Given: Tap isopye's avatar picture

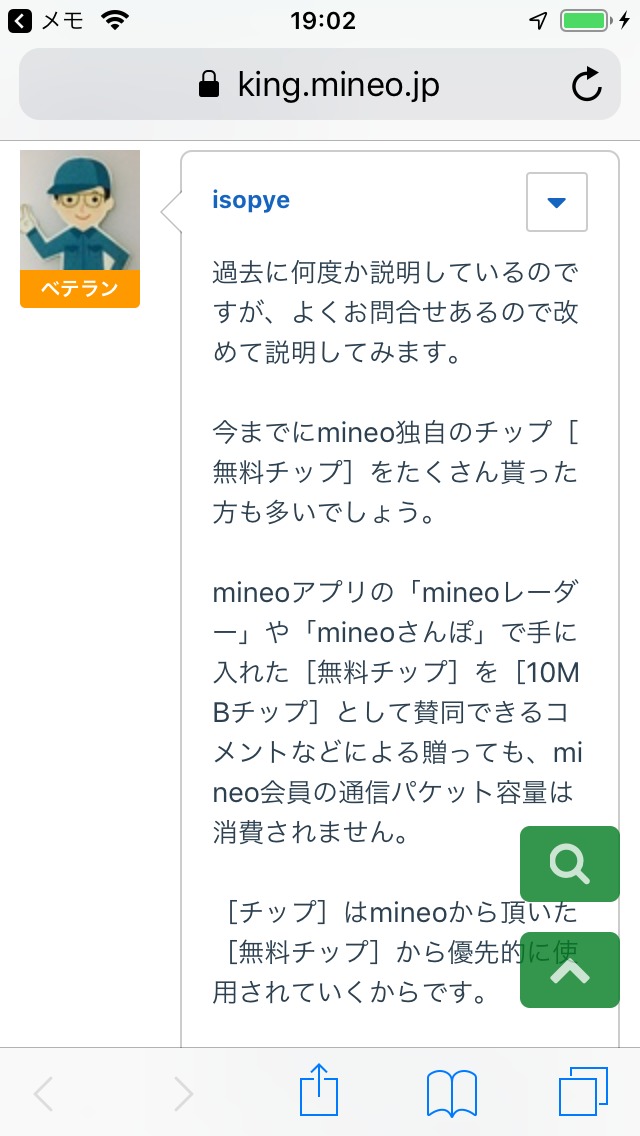Looking at the screenshot, I should click(x=80, y=210).
